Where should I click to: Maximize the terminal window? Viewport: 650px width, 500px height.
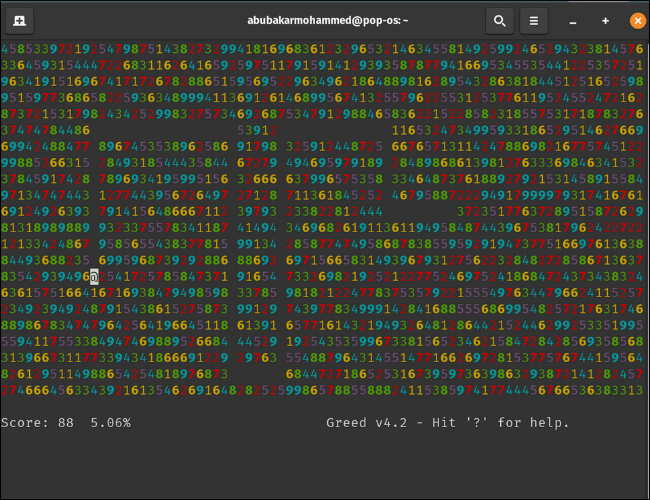tap(605, 20)
